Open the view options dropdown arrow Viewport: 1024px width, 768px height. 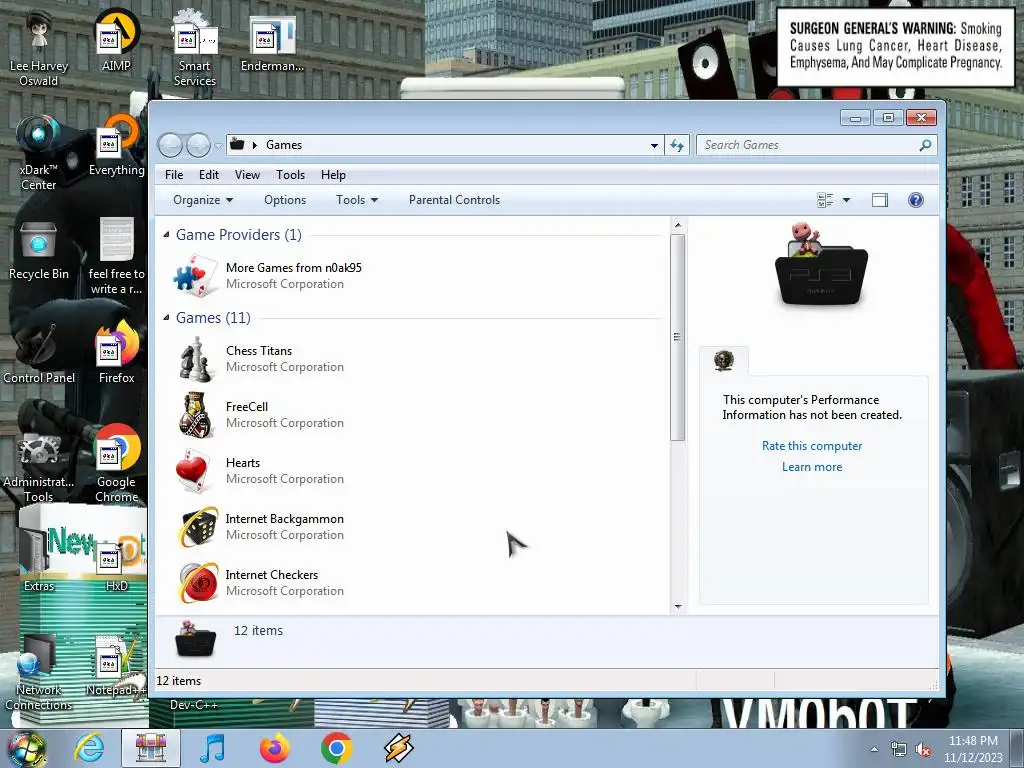846,200
